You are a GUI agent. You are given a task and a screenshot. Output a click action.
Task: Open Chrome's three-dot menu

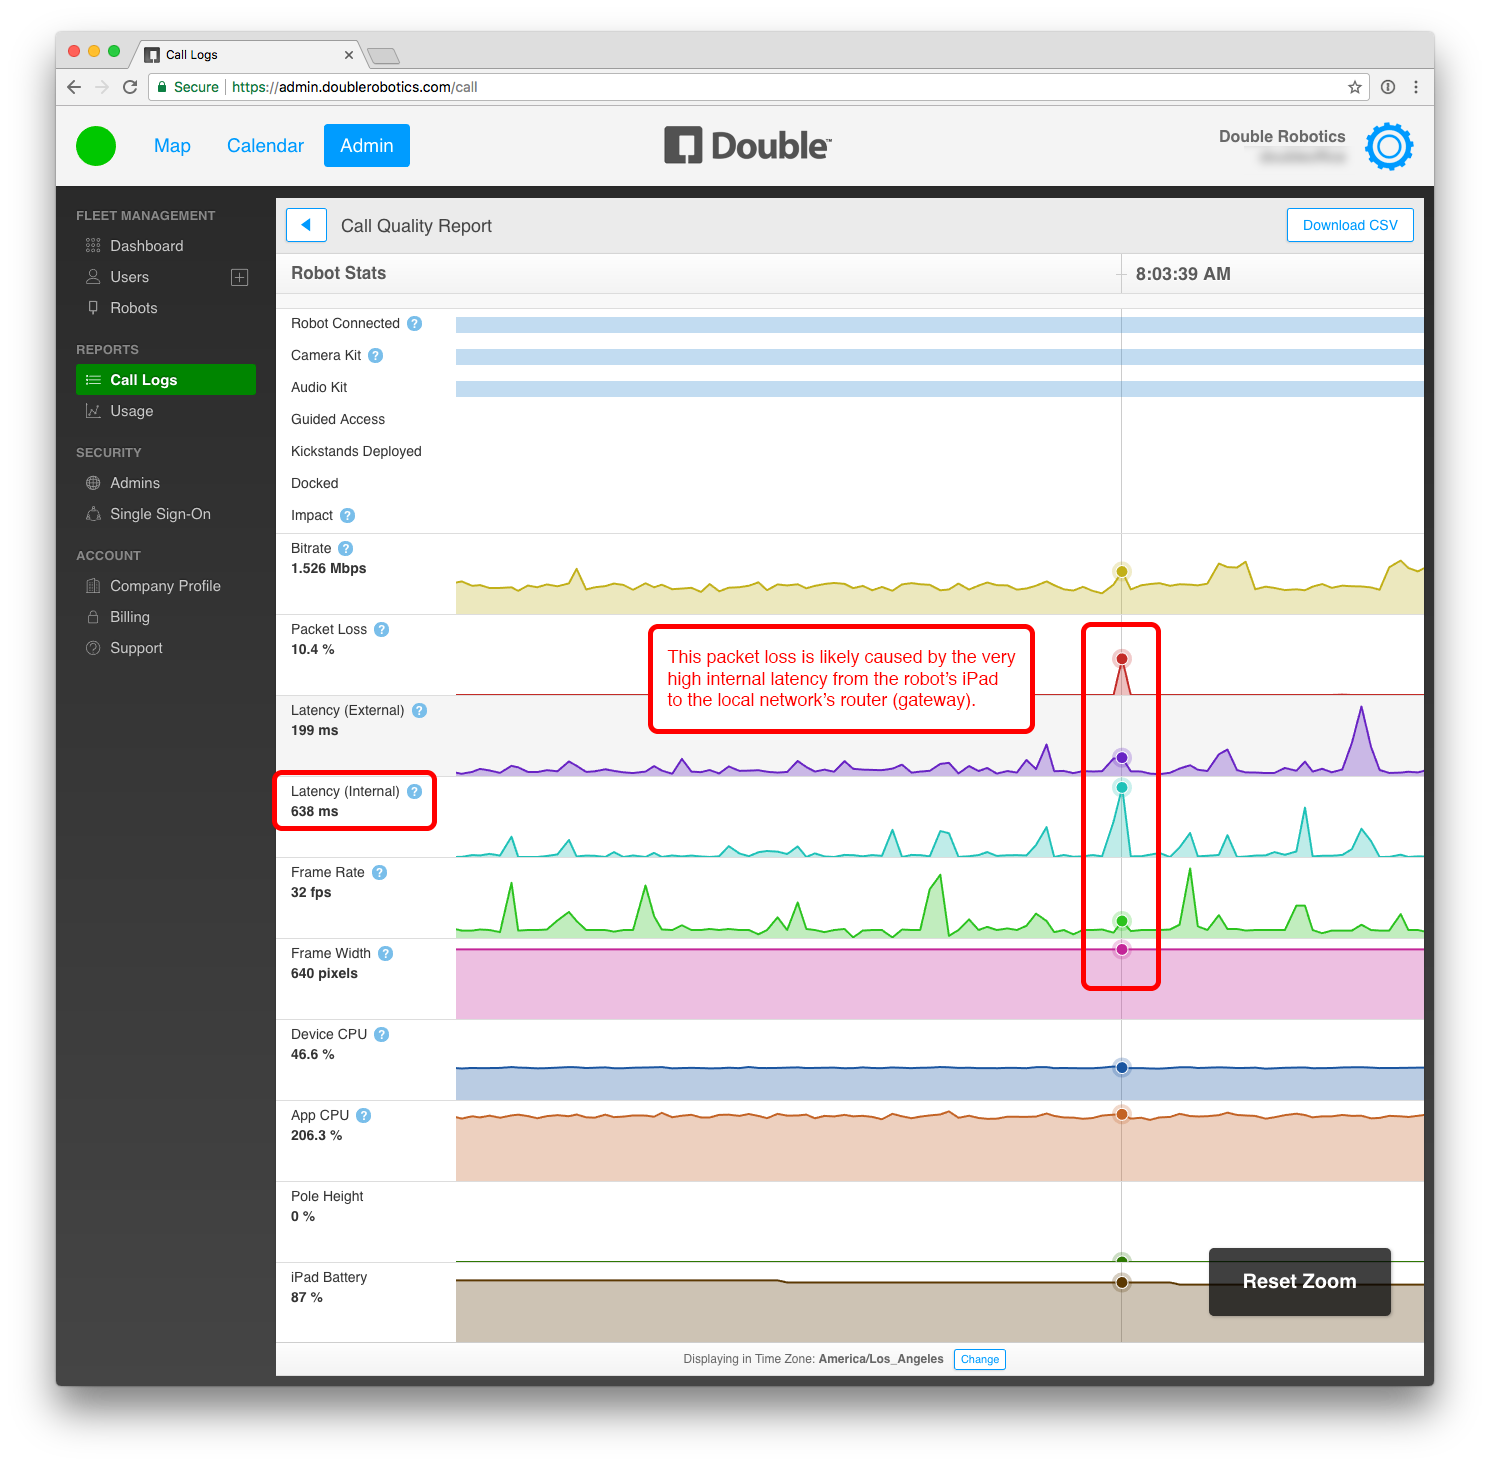pos(1415,87)
